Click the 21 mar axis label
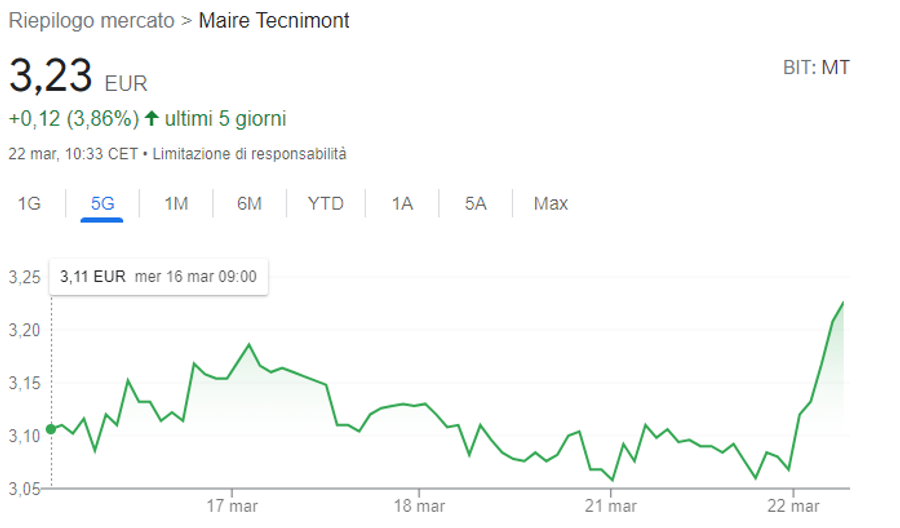The height and width of the screenshot is (528, 900). [x=611, y=506]
